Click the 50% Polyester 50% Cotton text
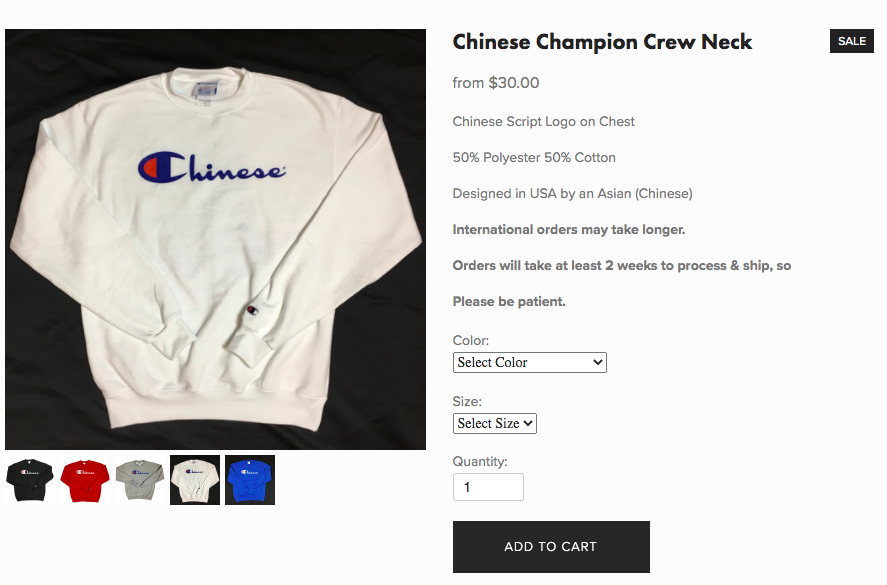Viewport: 887px width, 585px height. (x=534, y=158)
